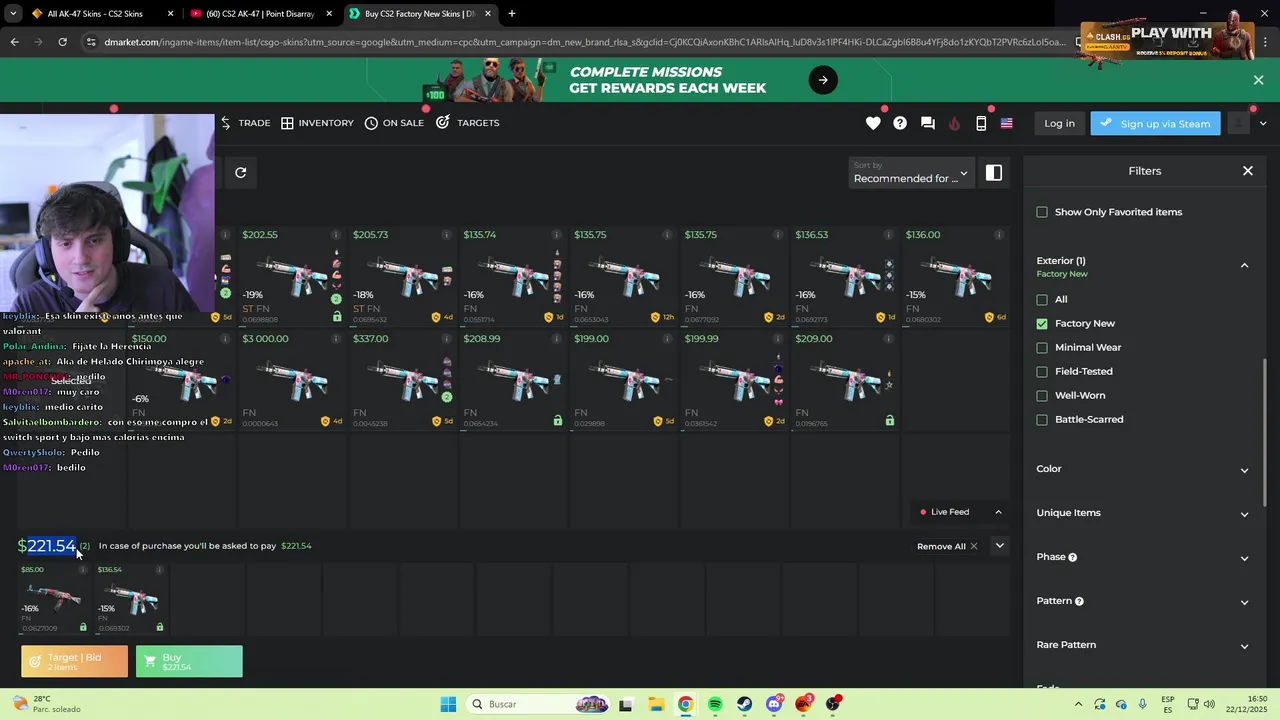1280x720 pixels.
Task: Close the missions promo banner
Action: [x=1258, y=80]
